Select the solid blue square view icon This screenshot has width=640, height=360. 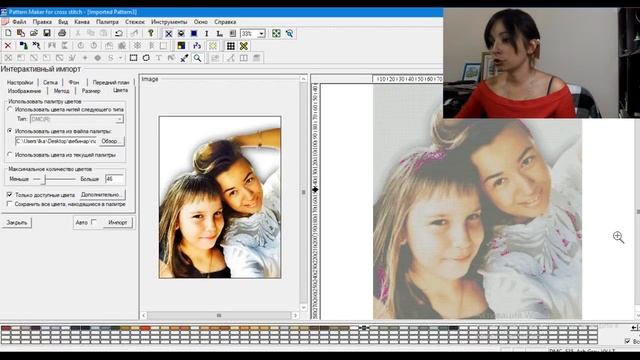(x=194, y=33)
